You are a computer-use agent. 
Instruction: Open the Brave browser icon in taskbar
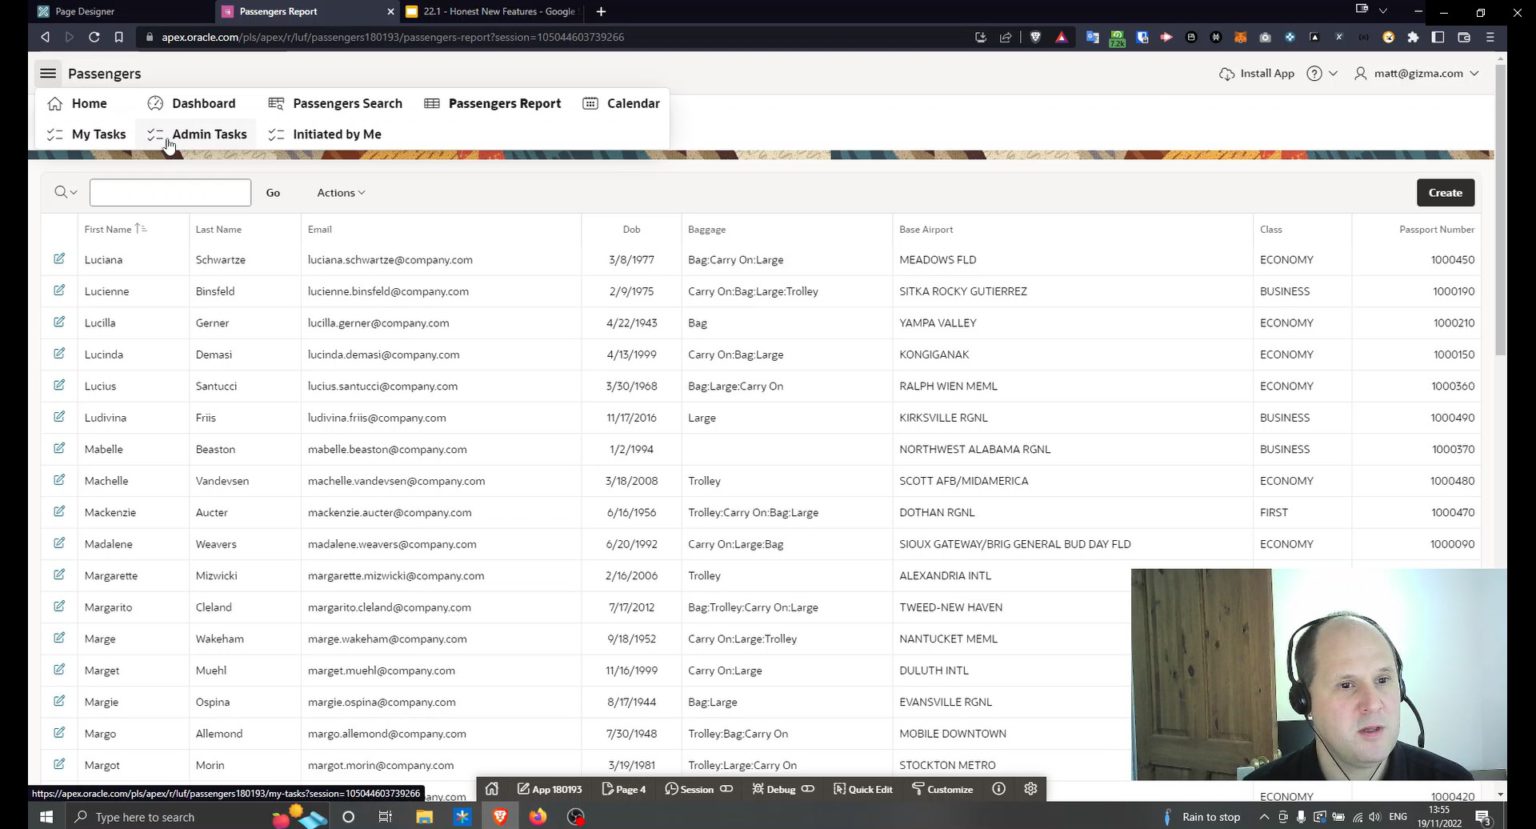tap(499, 816)
